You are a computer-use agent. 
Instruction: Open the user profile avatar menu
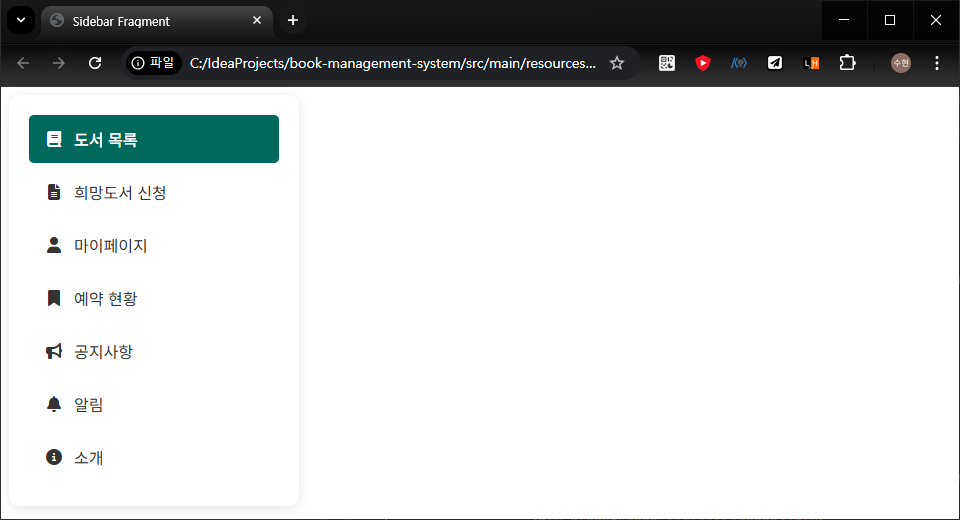tap(901, 63)
